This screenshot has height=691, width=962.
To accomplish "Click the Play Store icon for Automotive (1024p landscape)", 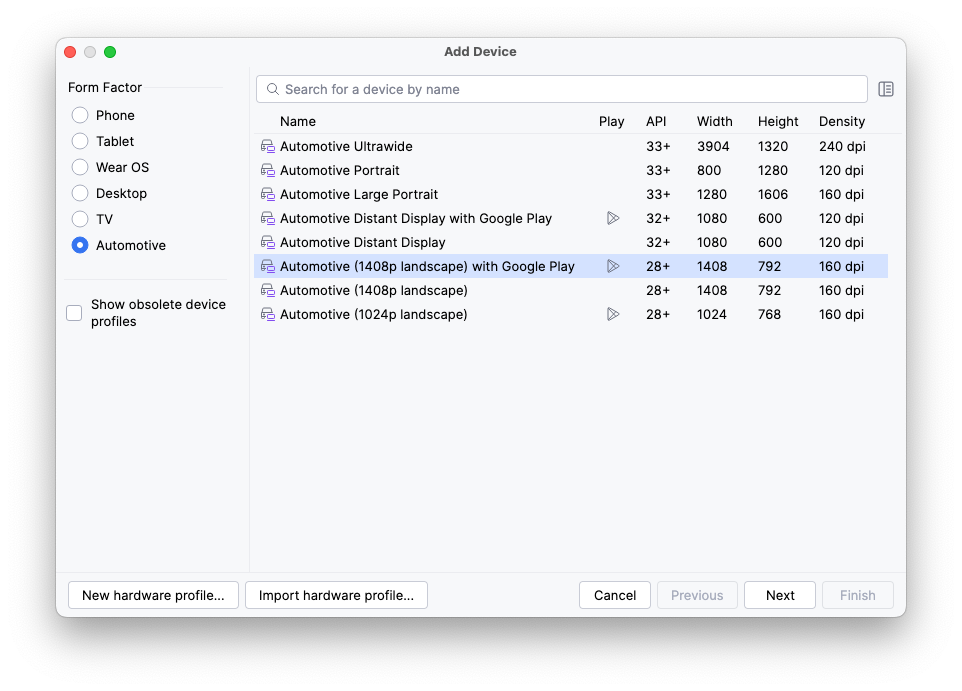I will click(613, 314).
